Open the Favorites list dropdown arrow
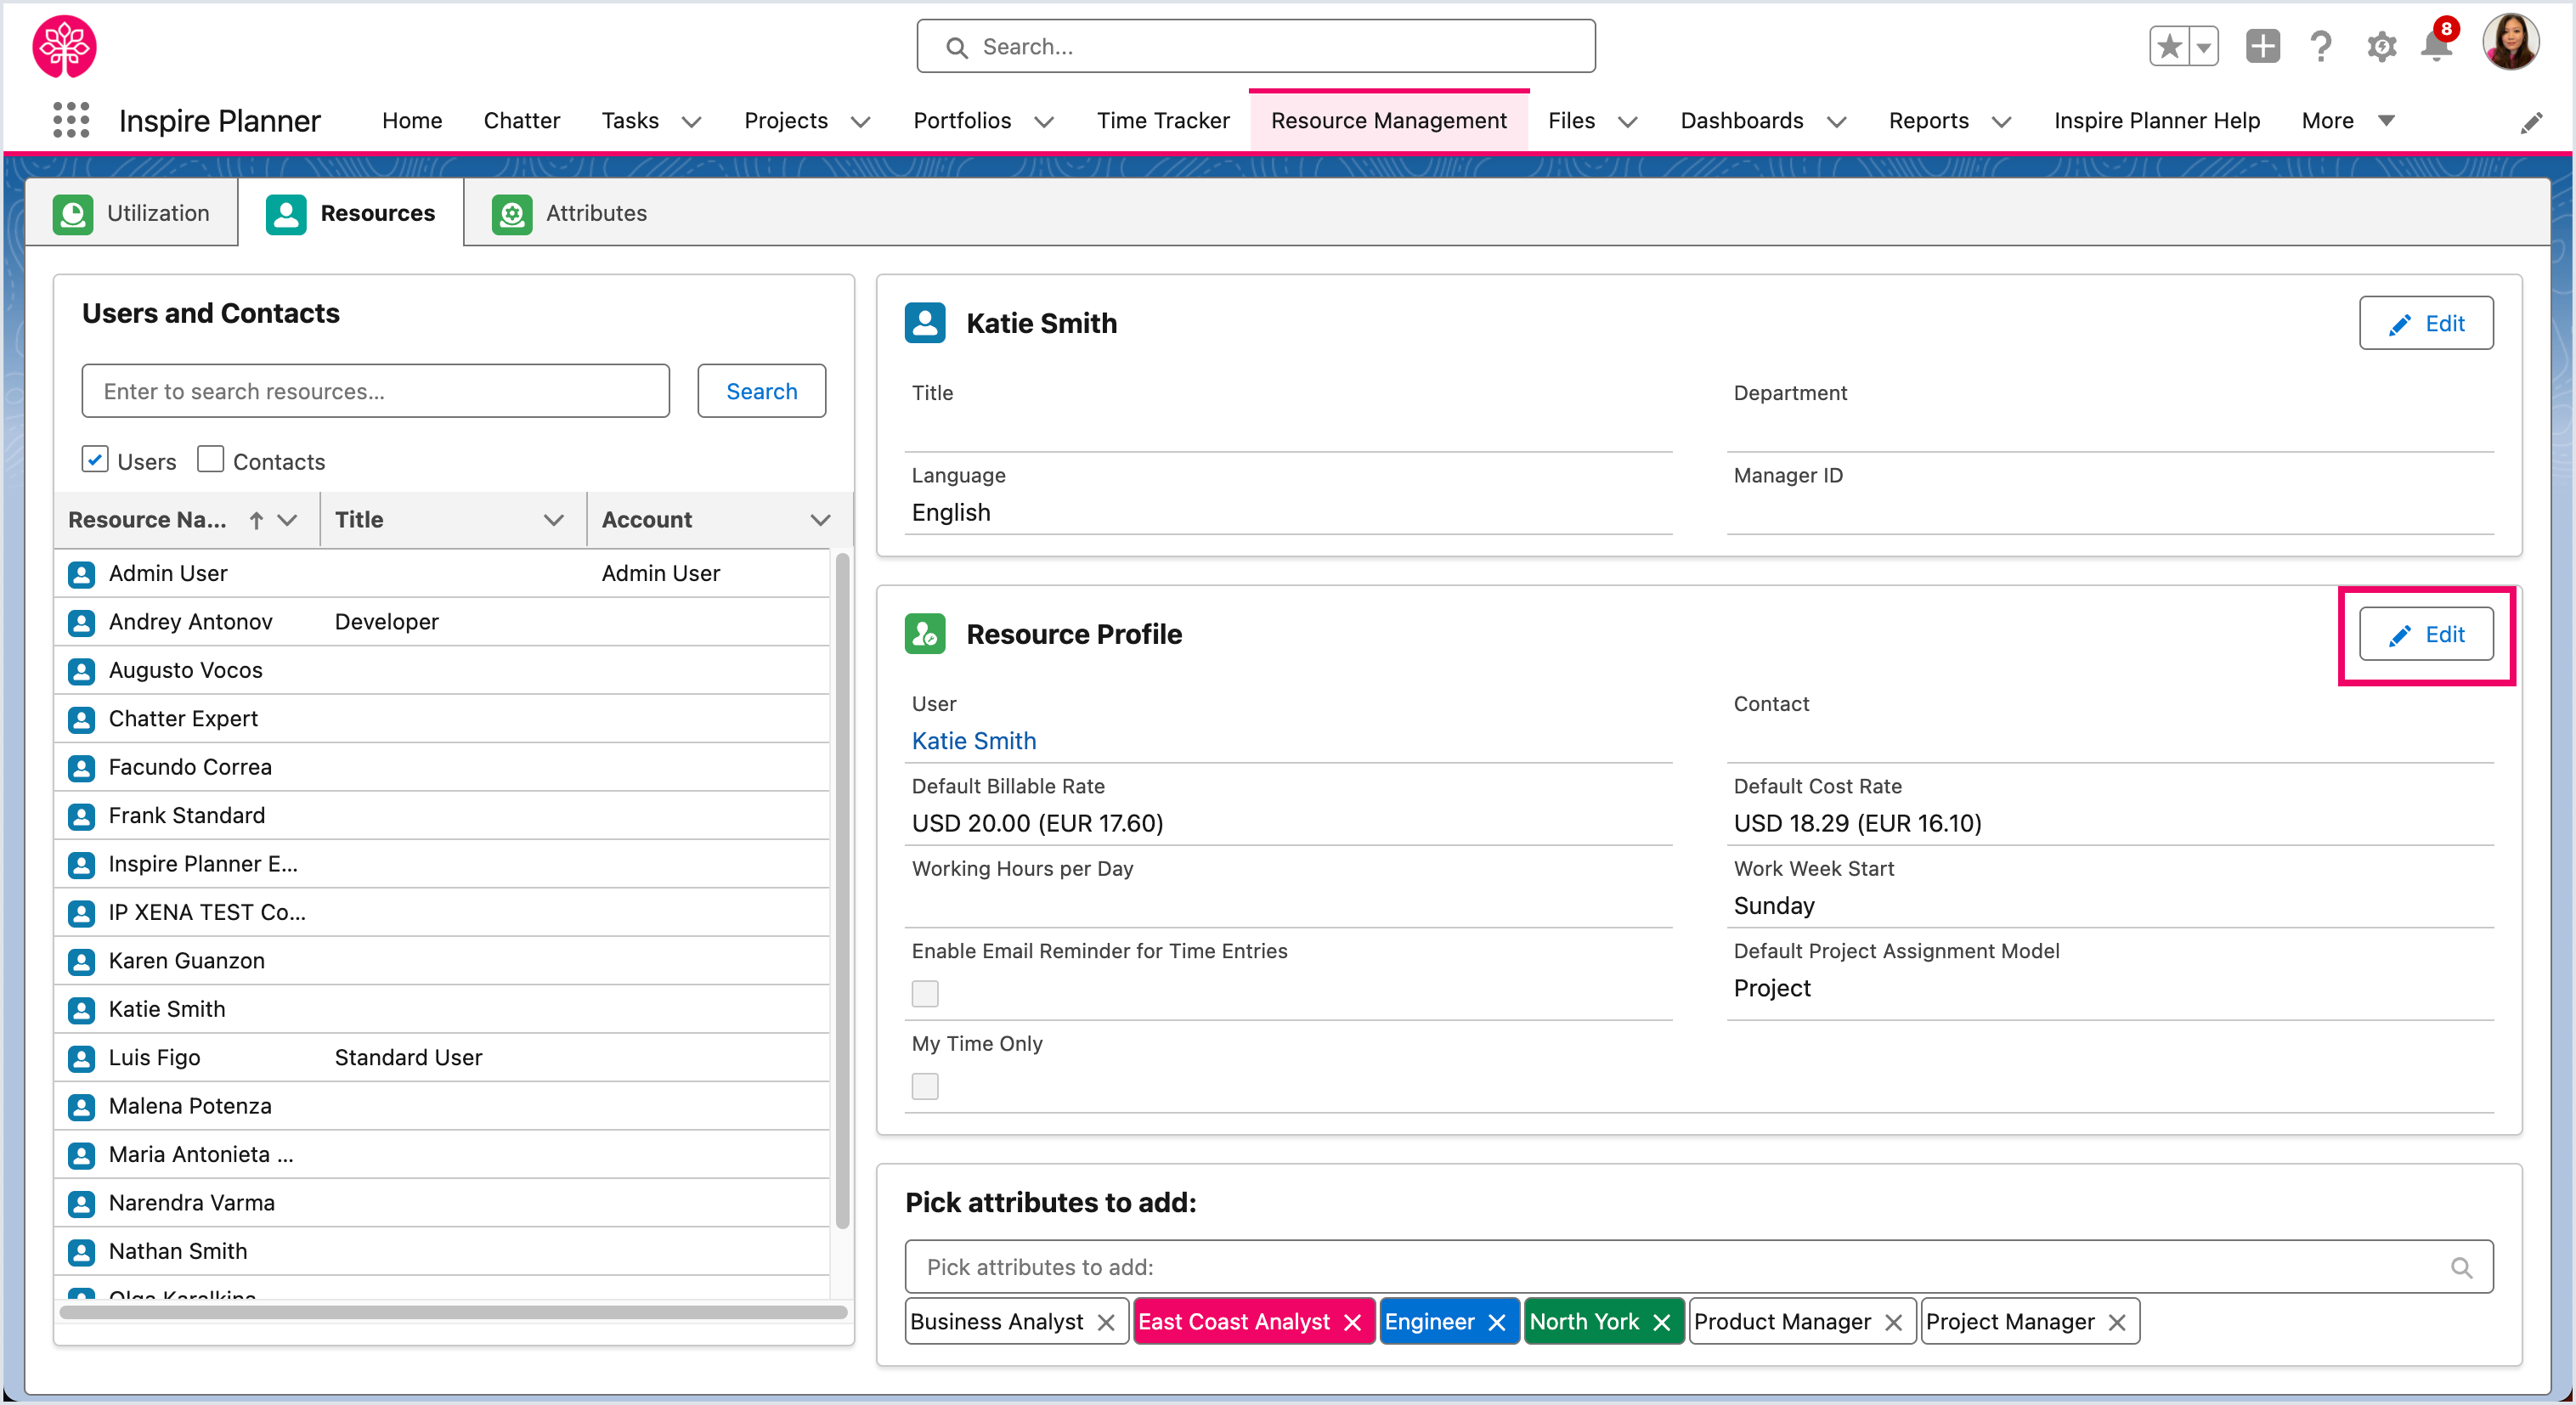Screen dimensions: 2576x1405 [2203, 46]
